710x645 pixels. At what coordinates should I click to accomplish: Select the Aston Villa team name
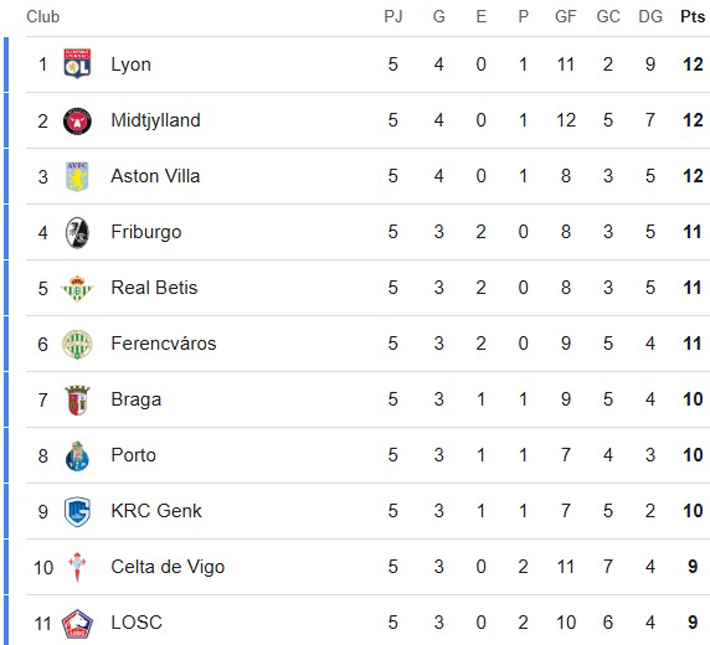(x=155, y=176)
